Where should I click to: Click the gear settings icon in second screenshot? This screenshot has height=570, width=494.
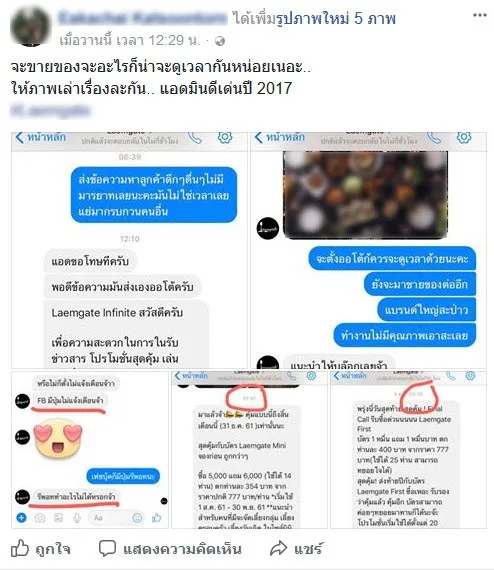[x=464, y=138]
